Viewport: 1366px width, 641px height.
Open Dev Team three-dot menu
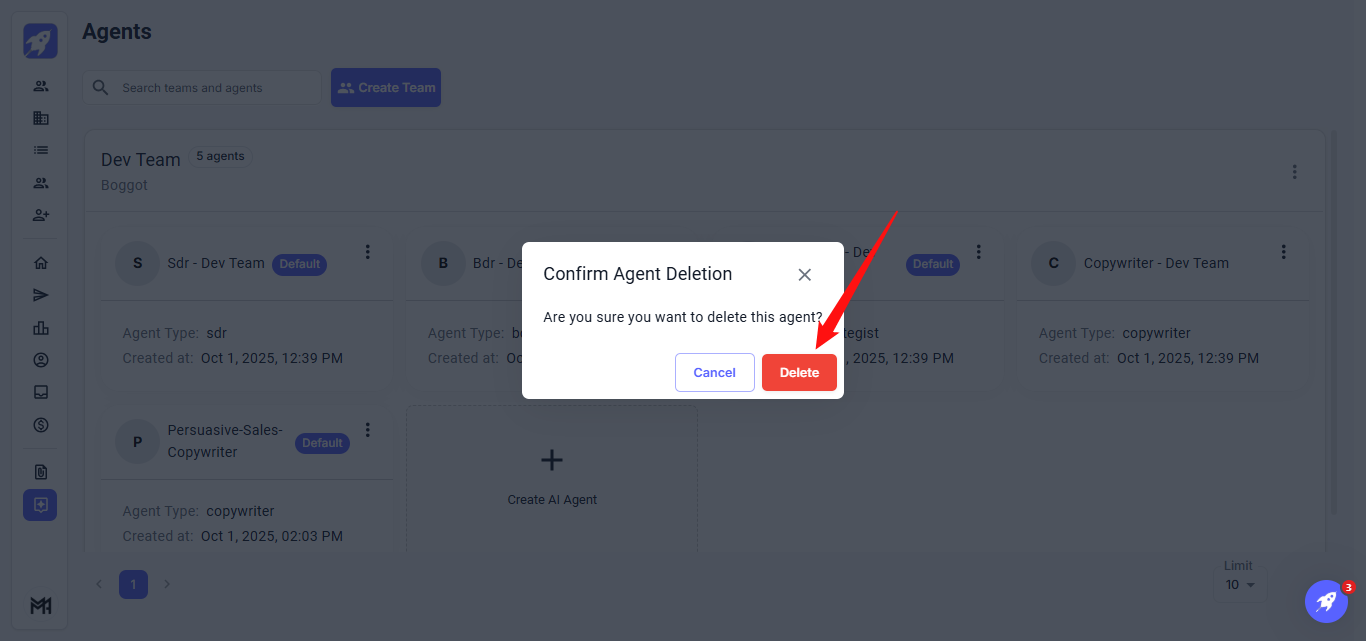point(1294,172)
